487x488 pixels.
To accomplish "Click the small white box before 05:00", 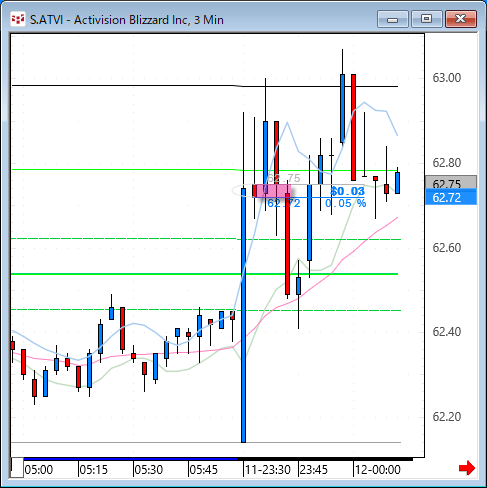I will click(x=17, y=468).
